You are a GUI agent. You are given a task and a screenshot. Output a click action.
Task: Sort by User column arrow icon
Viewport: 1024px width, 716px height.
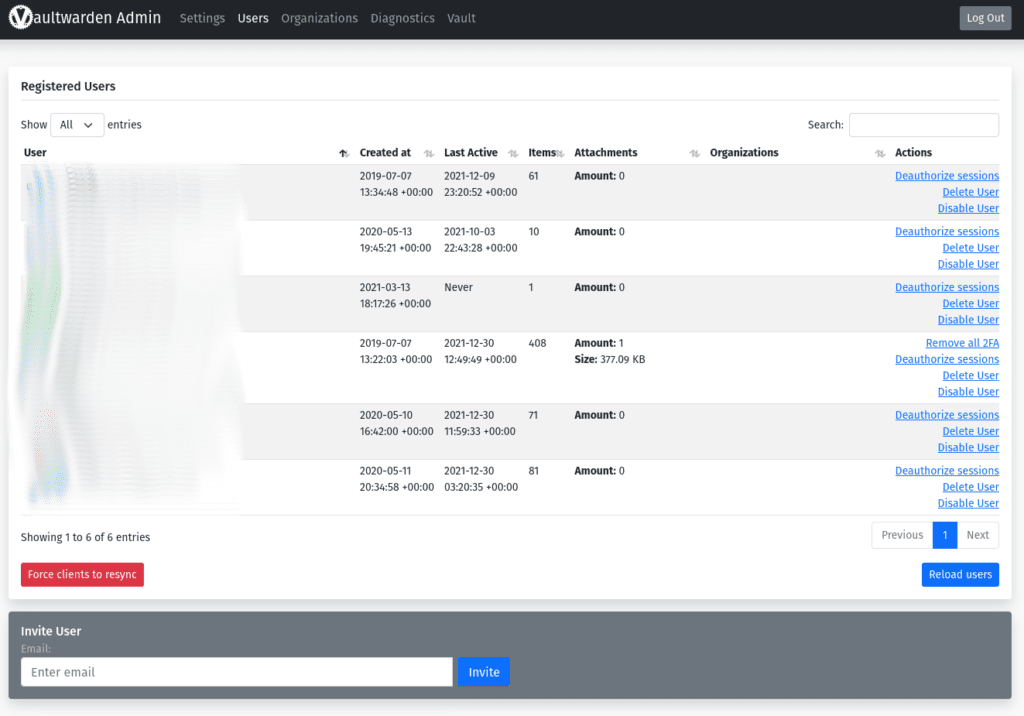coord(344,154)
